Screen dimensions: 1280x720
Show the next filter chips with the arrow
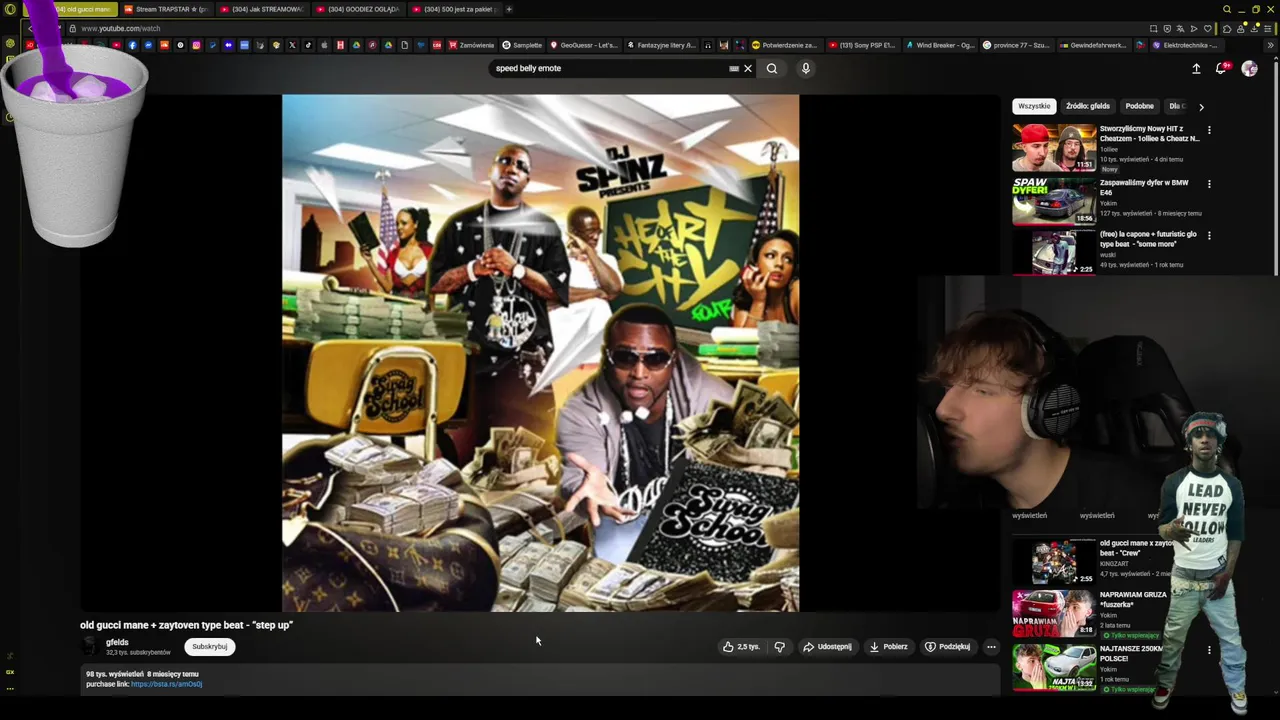coord(1201,106)
